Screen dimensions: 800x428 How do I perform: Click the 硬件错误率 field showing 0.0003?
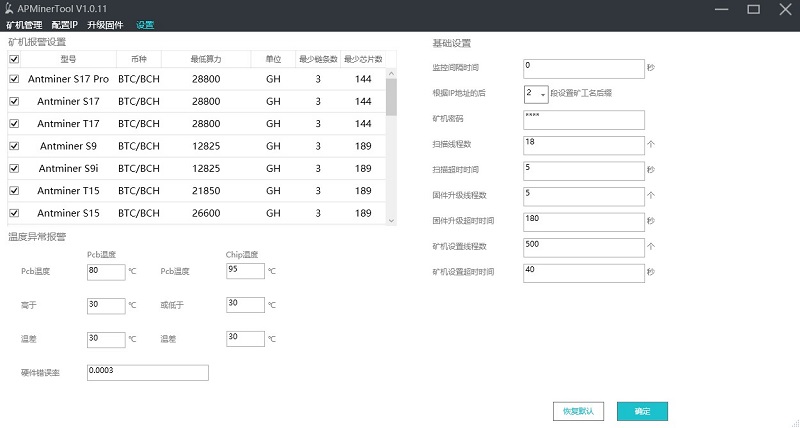tap(147, 373)
